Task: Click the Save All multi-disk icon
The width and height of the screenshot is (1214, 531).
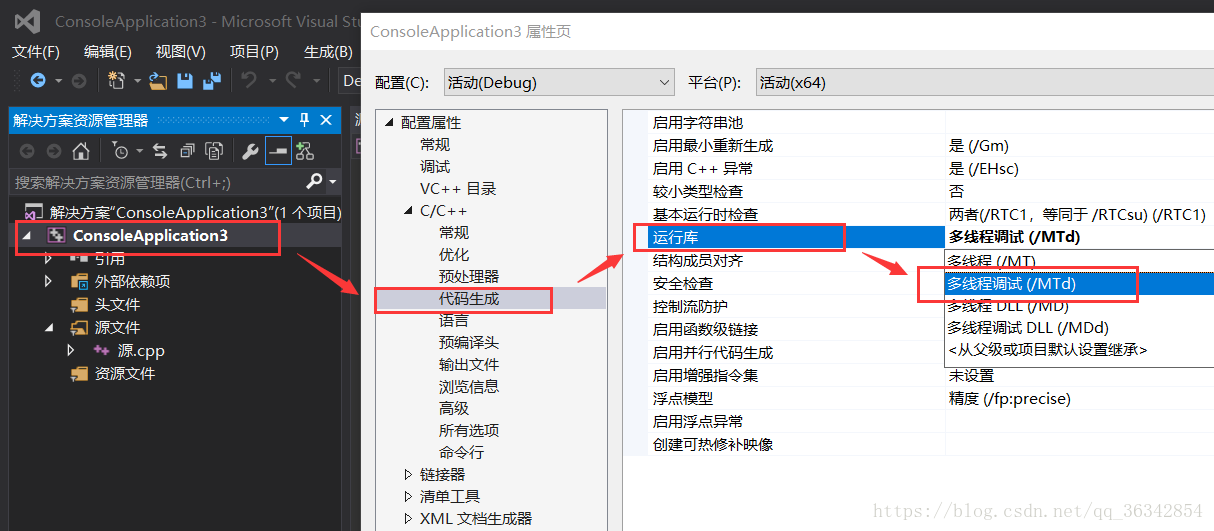Action: (x=212, y=80)
